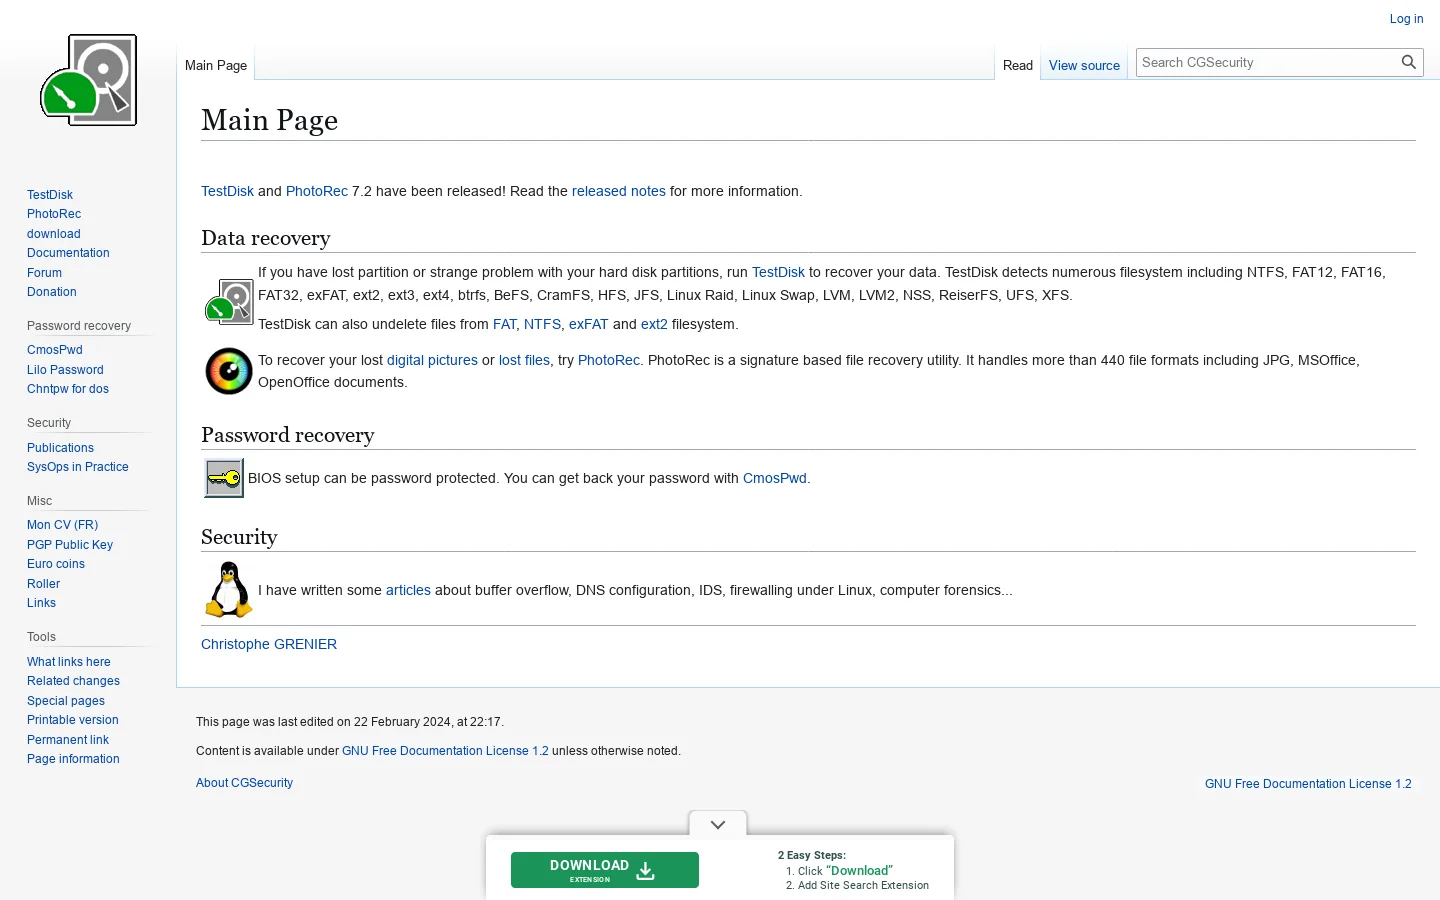Viewport: 1440px width, 900px height.
Task: Open the sidebar Links entry
Action: 41,603
